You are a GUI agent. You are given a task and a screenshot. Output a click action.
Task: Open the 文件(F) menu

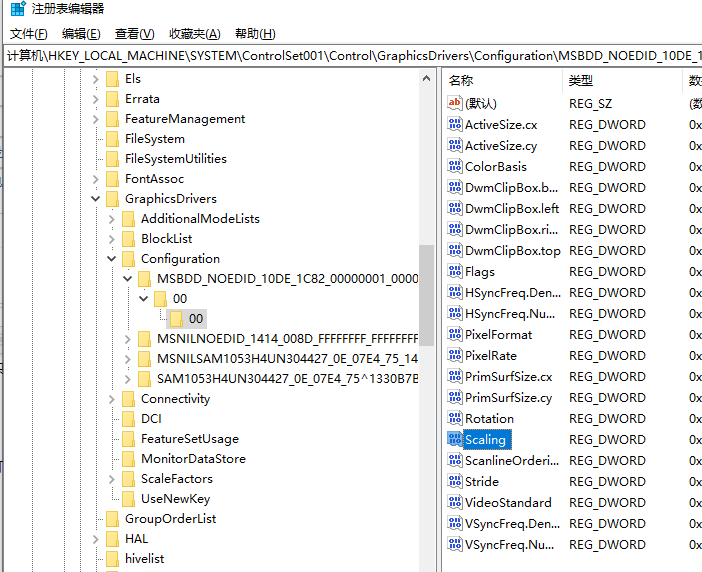pos(28,34)
